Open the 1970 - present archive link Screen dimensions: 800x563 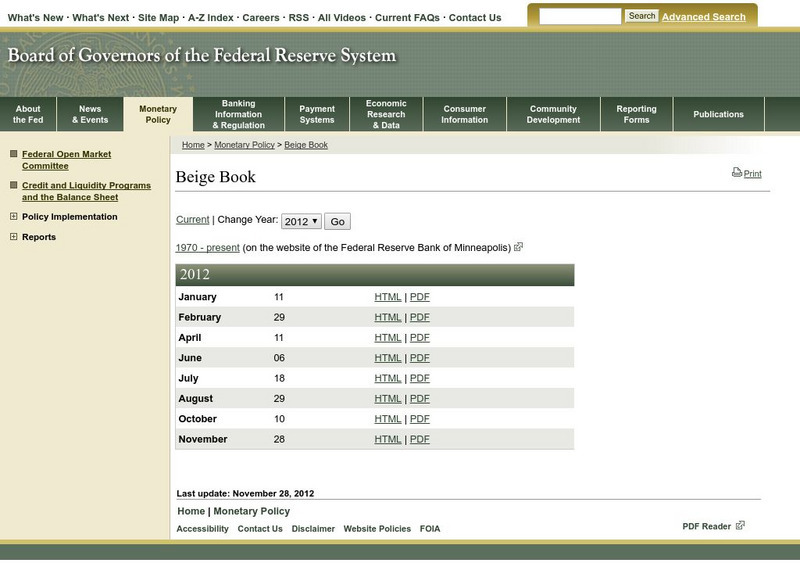pyautogui.click(x=207, y=248)
